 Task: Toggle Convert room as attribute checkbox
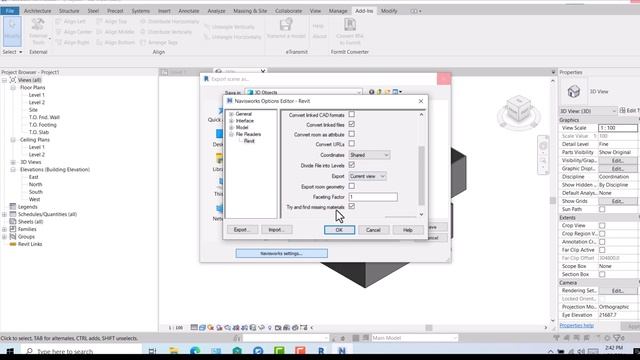click(x=351, y=134)
